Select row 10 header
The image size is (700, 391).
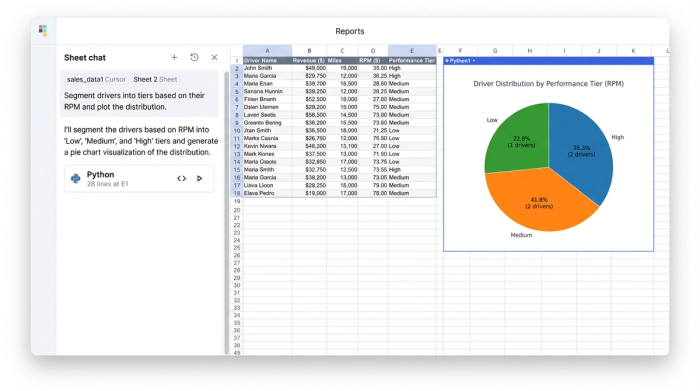(237, 130)
